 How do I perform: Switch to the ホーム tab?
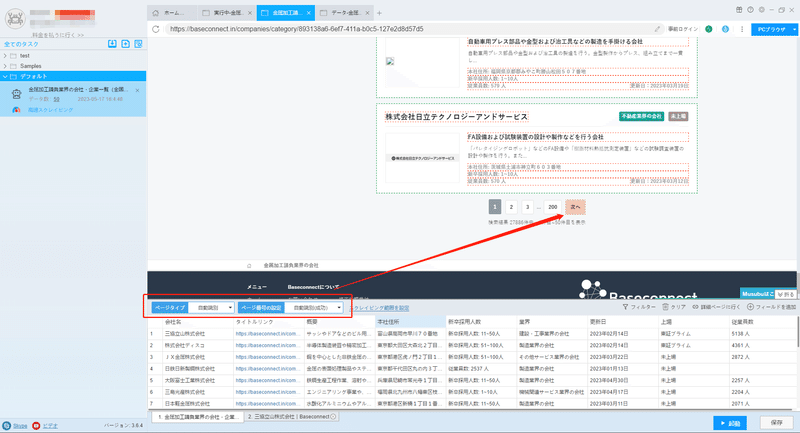174,13
